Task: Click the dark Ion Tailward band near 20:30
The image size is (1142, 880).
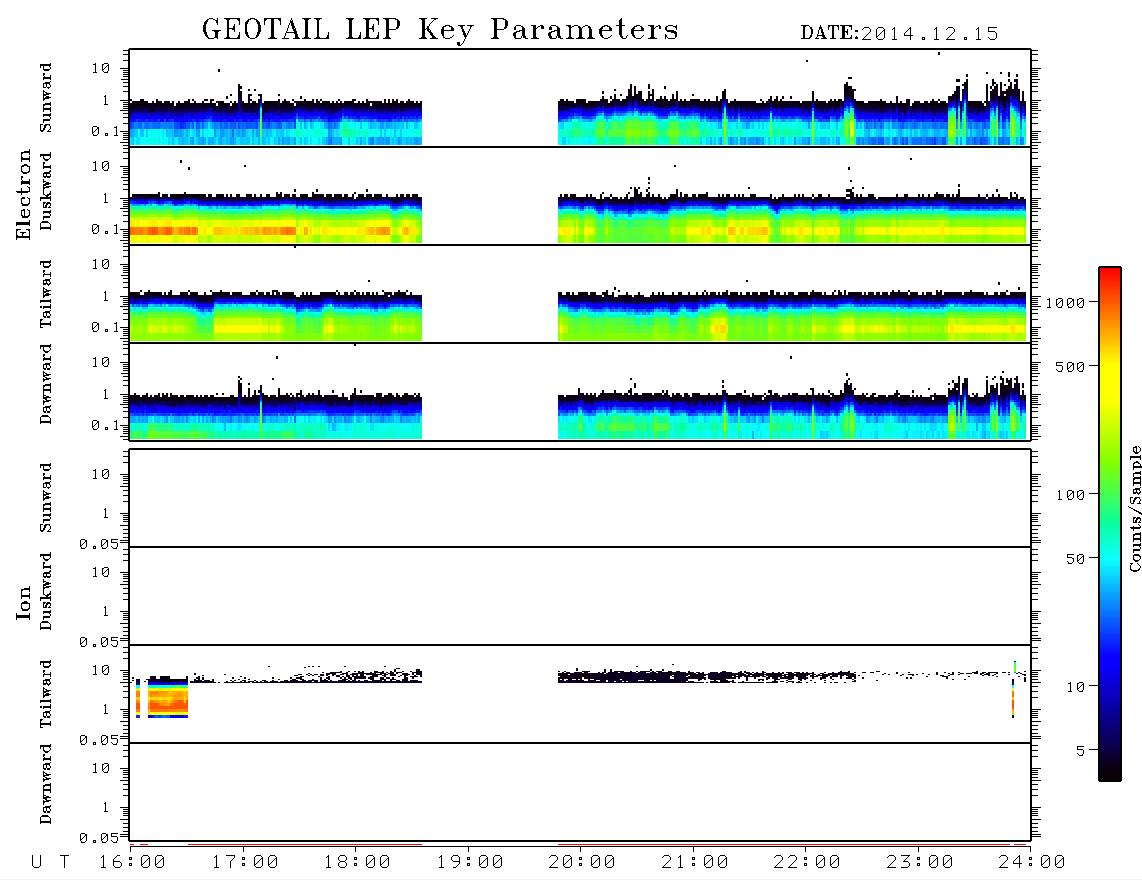Action: 637,677
